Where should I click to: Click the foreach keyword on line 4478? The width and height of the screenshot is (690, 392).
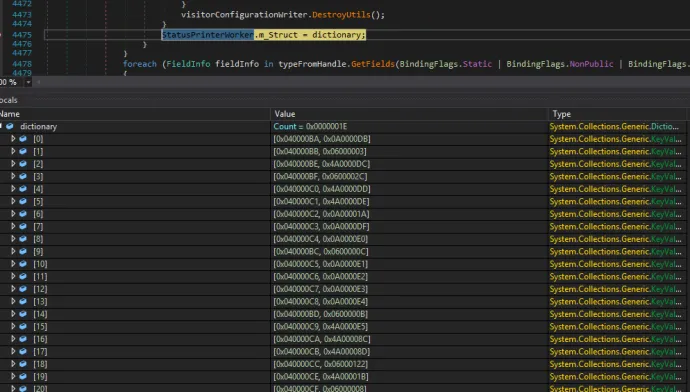click(x=139, y=64)
